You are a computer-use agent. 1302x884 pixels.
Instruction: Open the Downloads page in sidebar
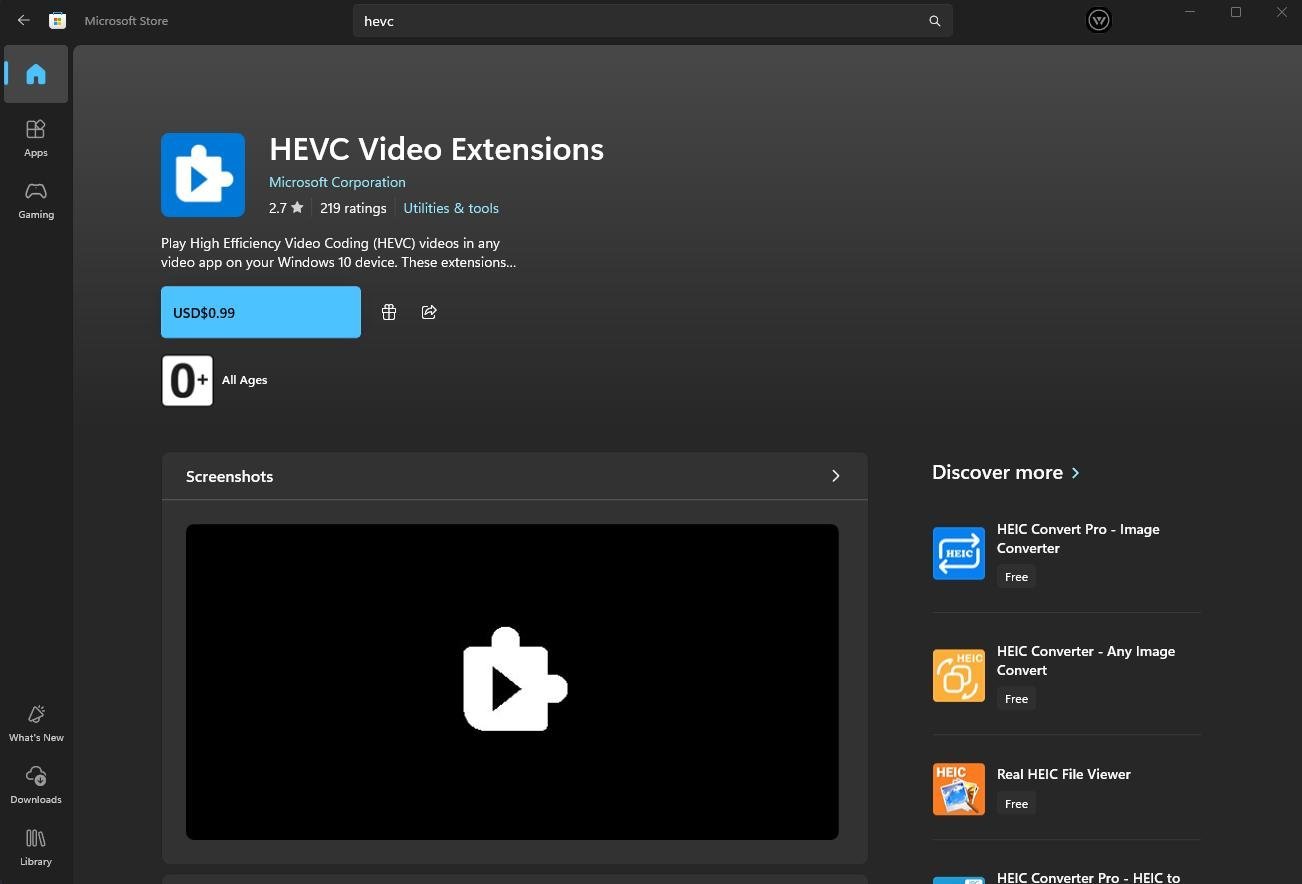(36, 785)
